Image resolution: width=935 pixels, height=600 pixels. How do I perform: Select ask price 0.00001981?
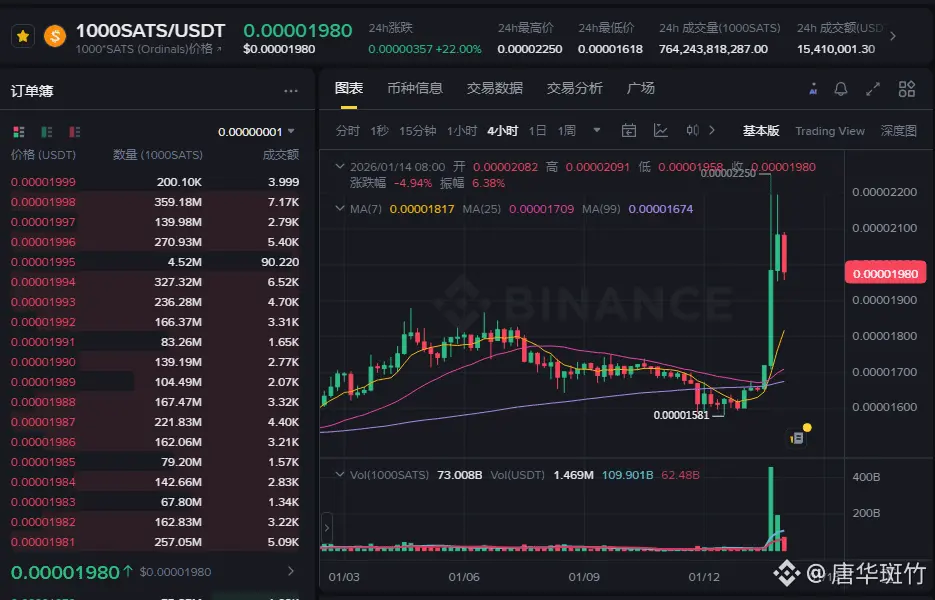click(43, 542)
